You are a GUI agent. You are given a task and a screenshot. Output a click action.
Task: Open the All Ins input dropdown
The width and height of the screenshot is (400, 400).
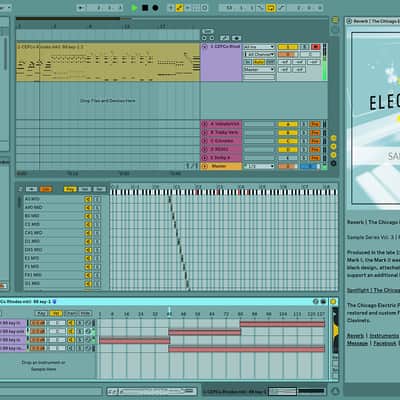(x=259, y=47)
